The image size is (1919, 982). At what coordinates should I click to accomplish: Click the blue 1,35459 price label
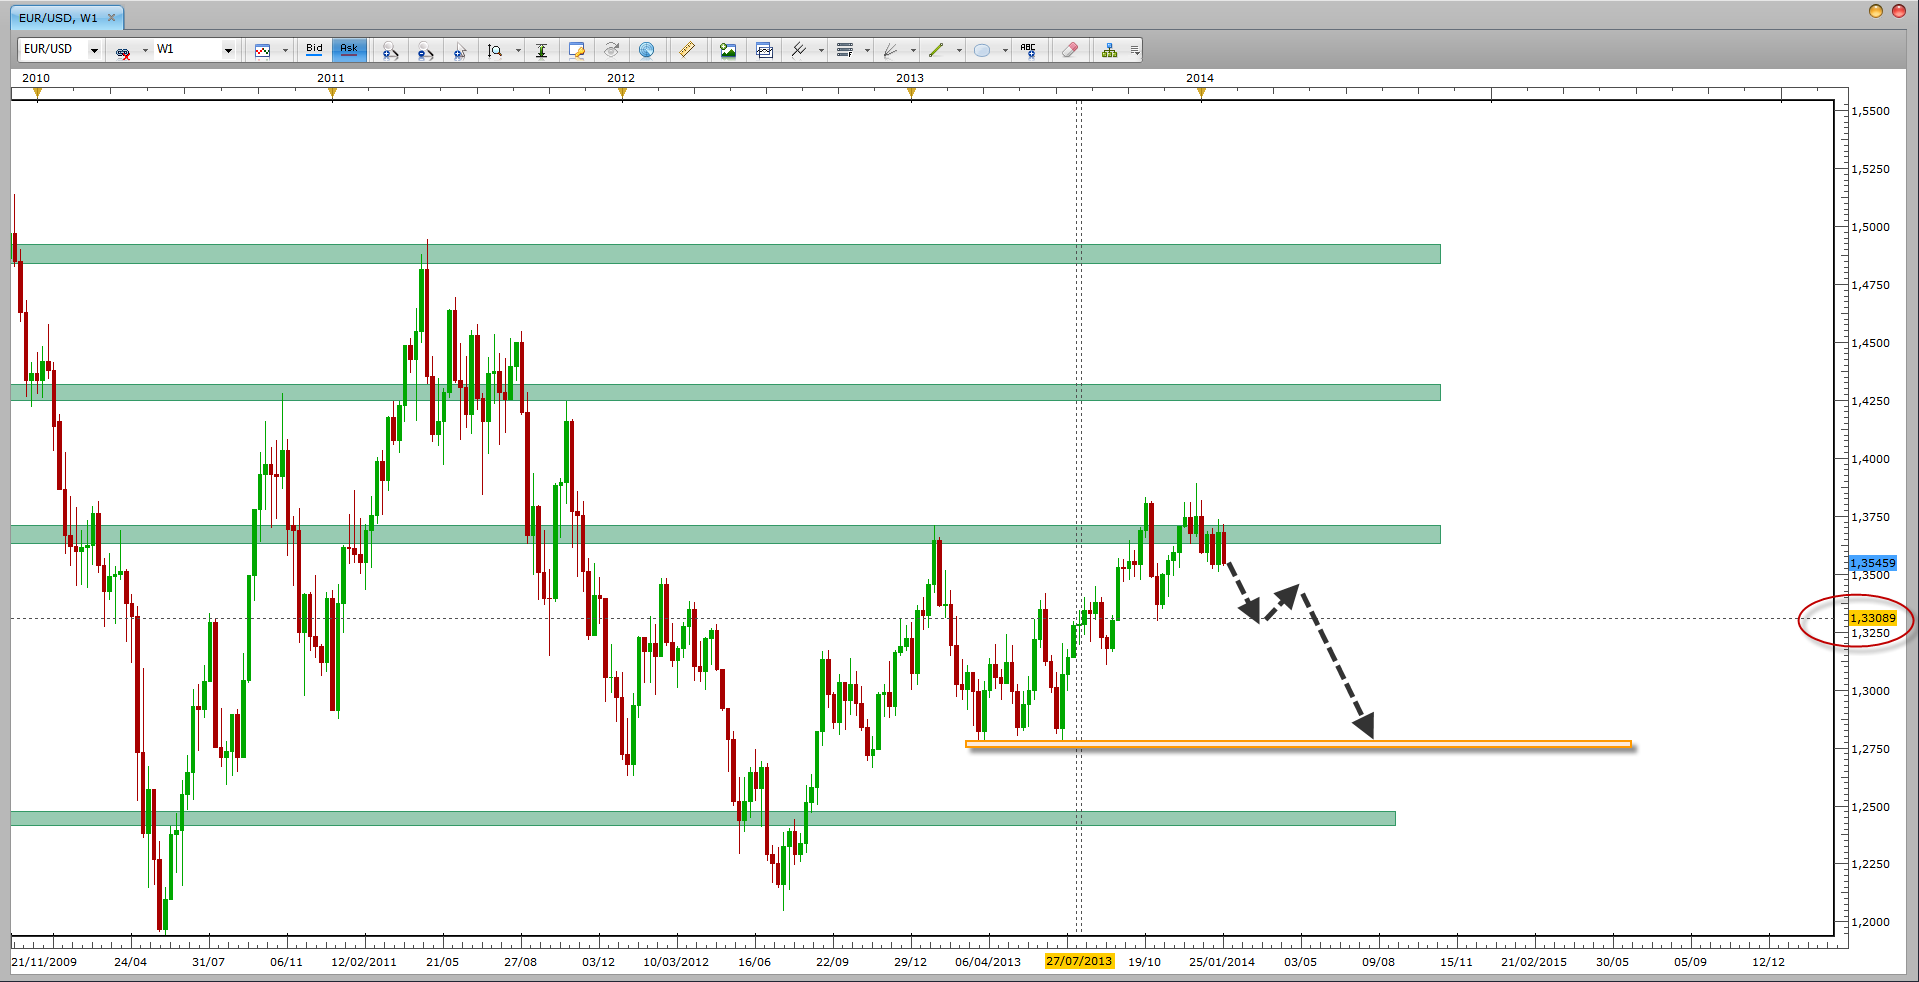click(x=1873, y=564)
